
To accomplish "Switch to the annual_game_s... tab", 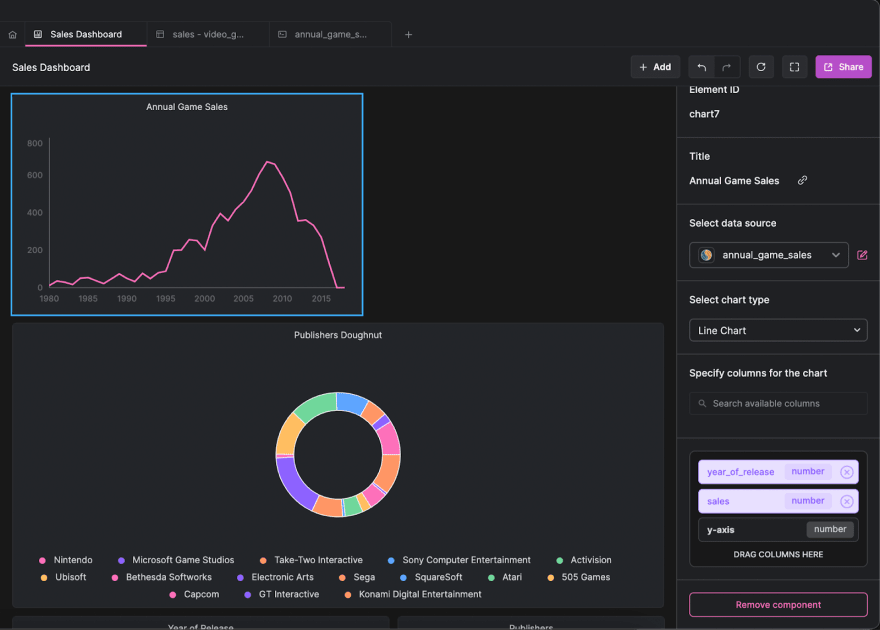I will point(330,34).
